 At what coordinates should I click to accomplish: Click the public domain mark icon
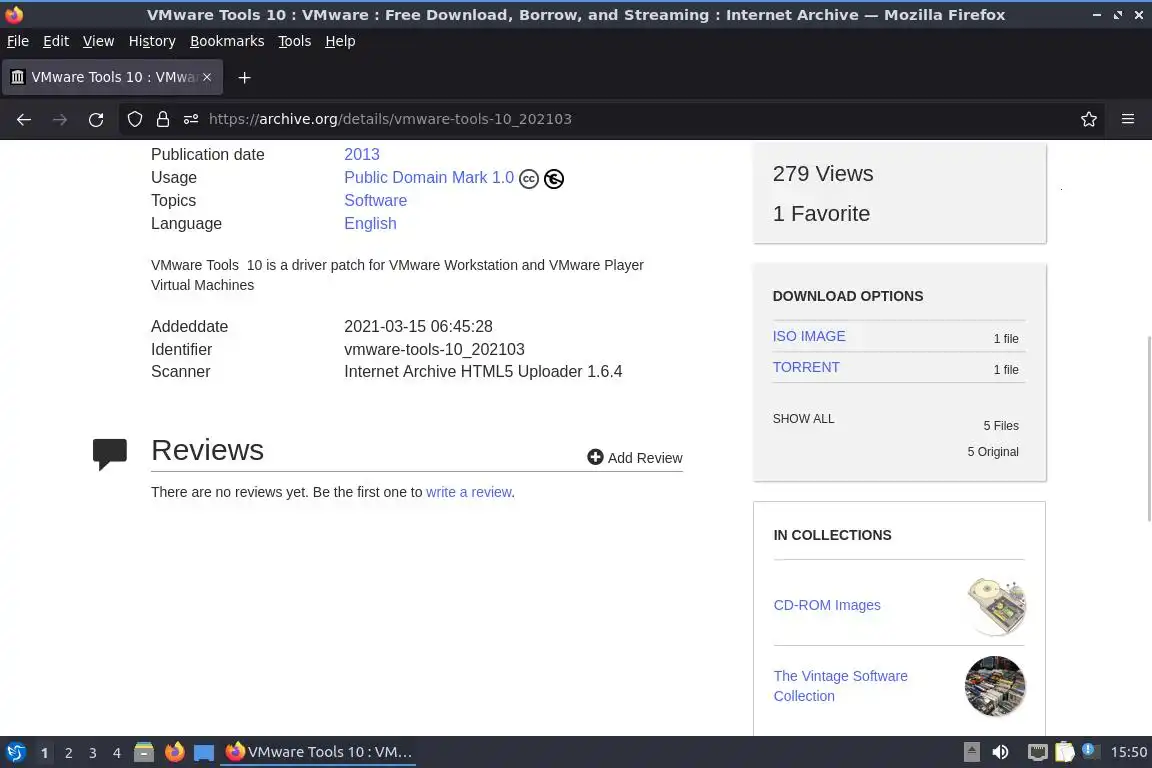point(554,179)
